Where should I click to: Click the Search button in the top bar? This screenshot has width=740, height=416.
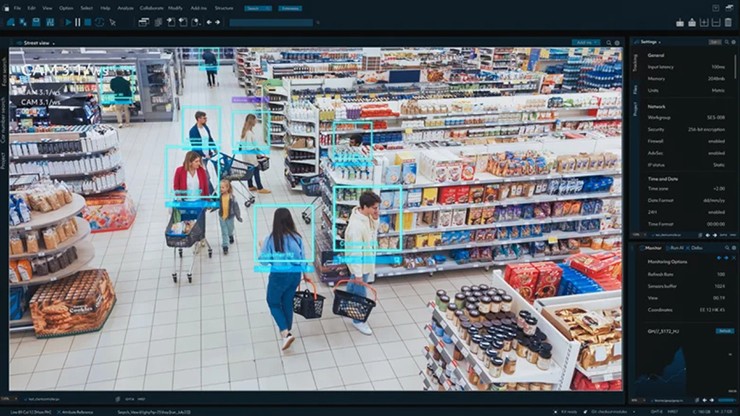(x=257, y=8)
